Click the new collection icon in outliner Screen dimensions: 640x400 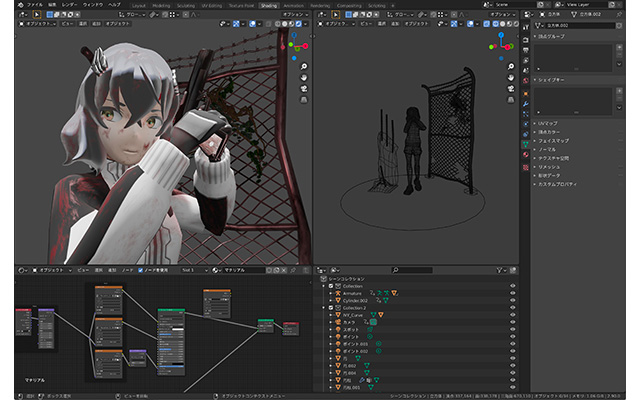513,270
